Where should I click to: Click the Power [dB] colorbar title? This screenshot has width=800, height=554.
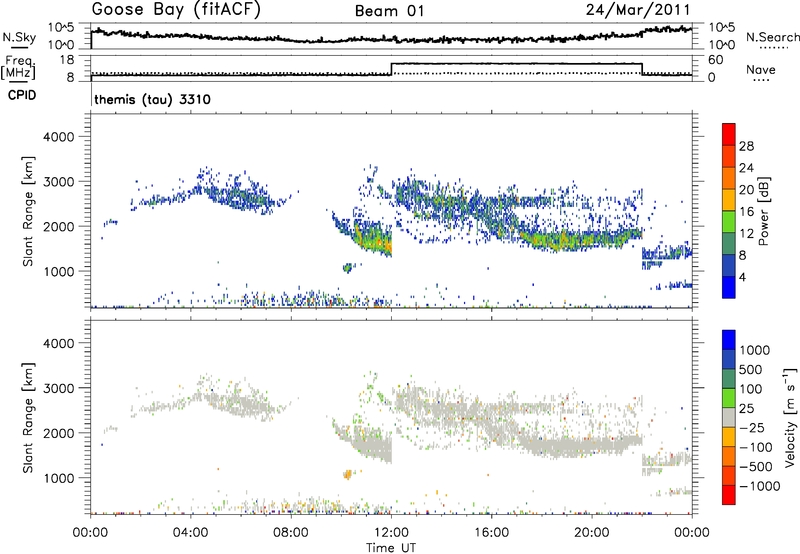pos(764,211)
